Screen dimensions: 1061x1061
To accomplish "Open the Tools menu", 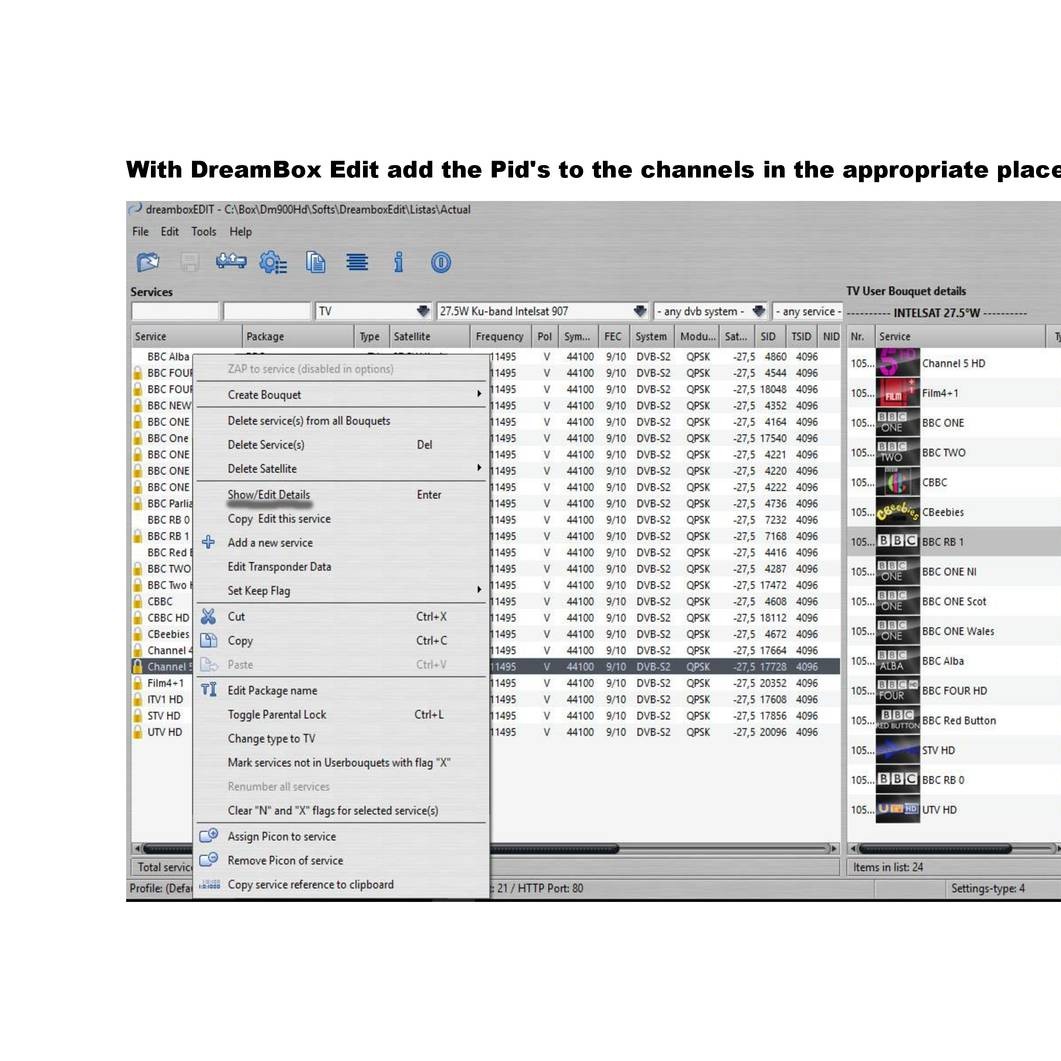I will (203, 231).
